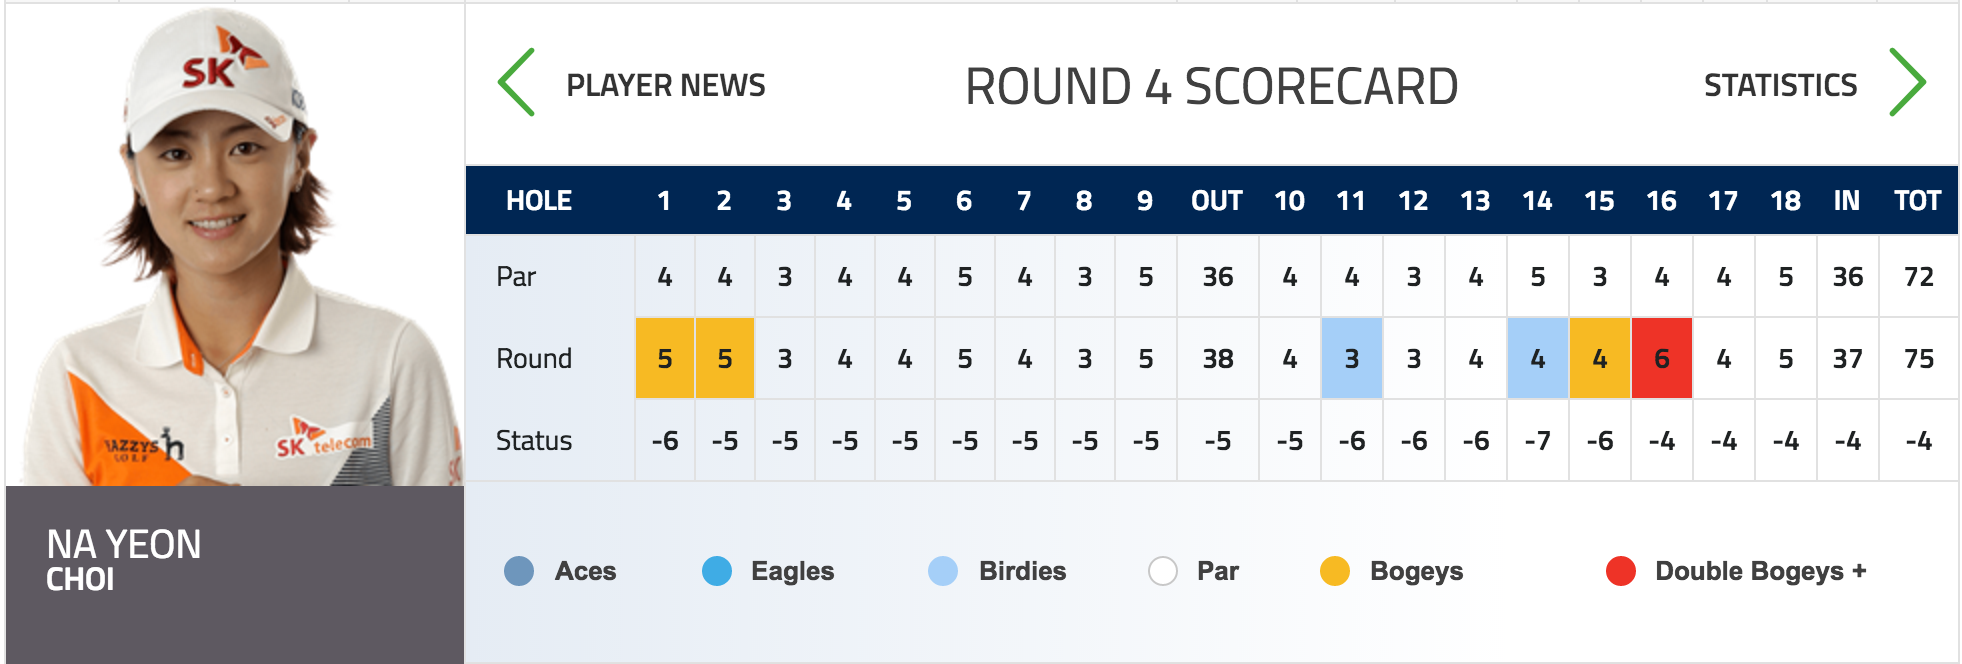Click the hole 15 bogey cell

click(1600, 358)
